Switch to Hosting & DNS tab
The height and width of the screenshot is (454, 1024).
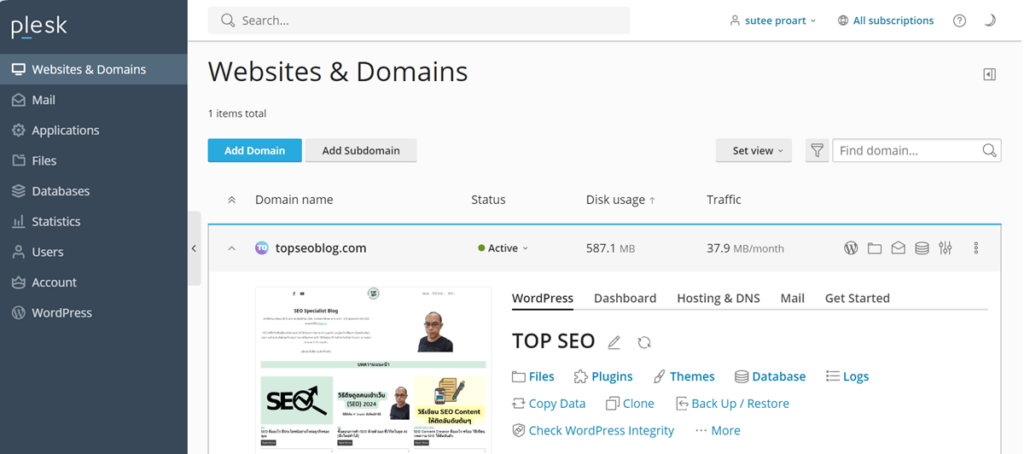click(x=718, y=299)
